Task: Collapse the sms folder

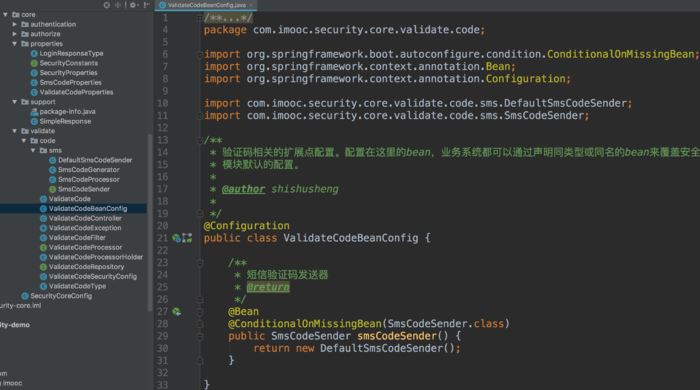Action: point(33,150)
